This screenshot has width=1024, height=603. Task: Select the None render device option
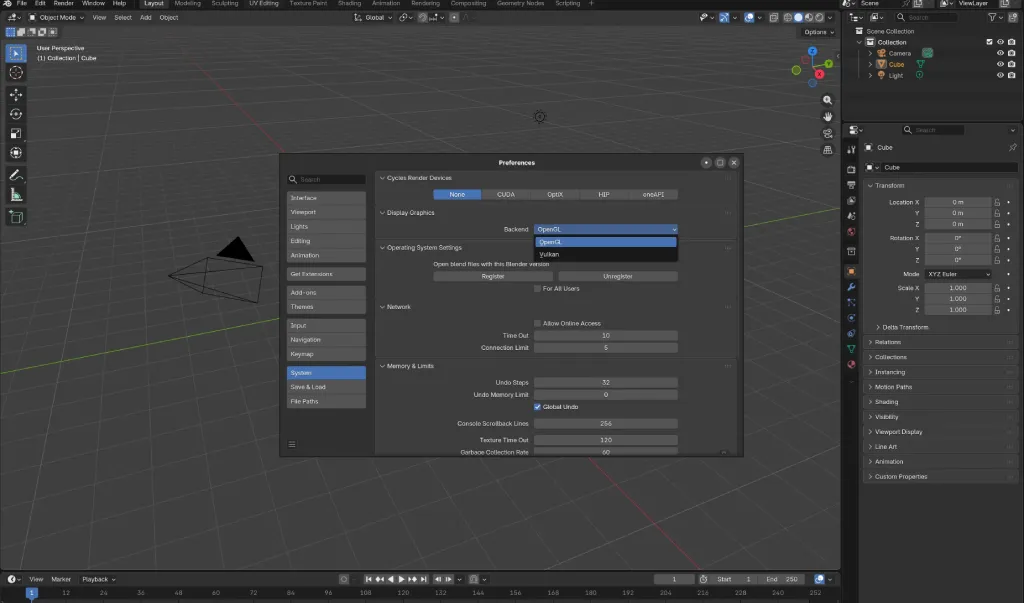457,194
